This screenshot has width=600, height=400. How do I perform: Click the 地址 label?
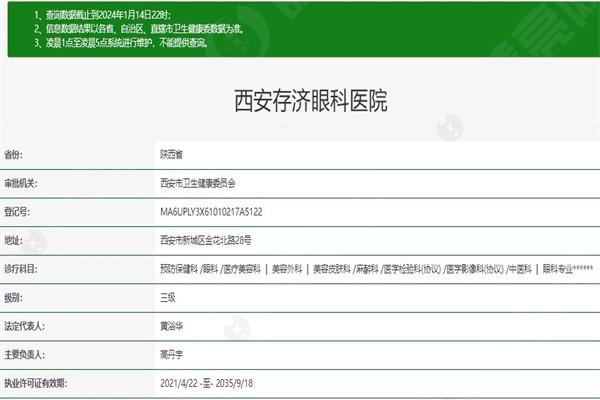pos(13,240)
